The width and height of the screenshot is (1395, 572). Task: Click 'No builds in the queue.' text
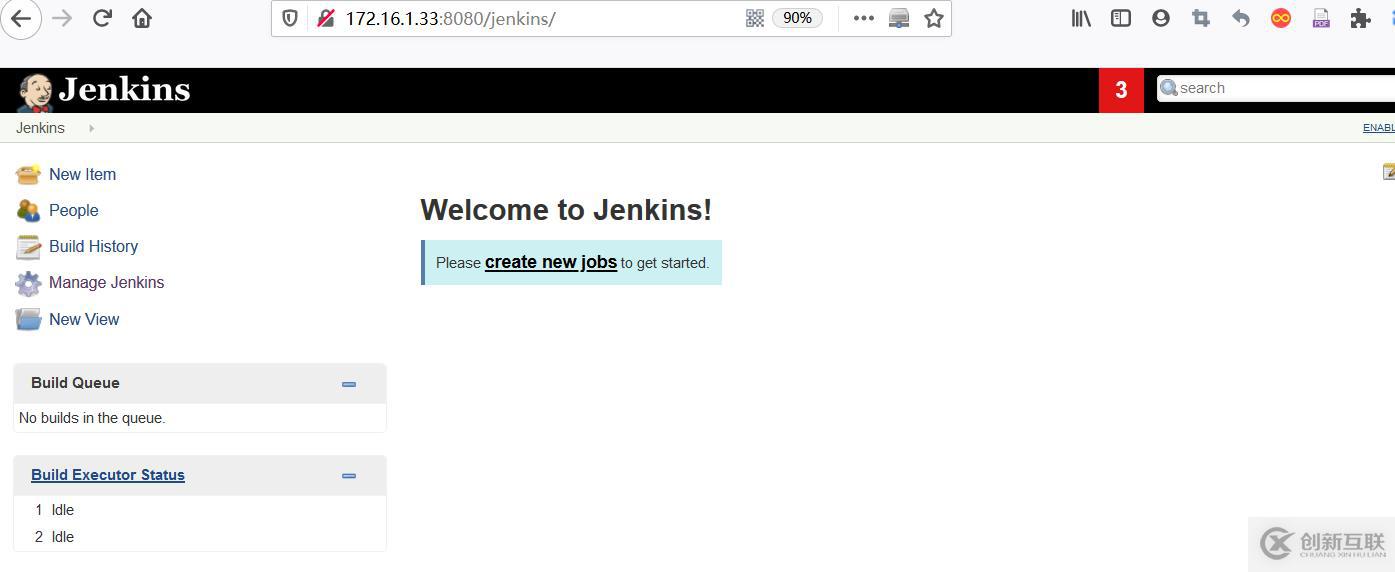coord(92,418)
